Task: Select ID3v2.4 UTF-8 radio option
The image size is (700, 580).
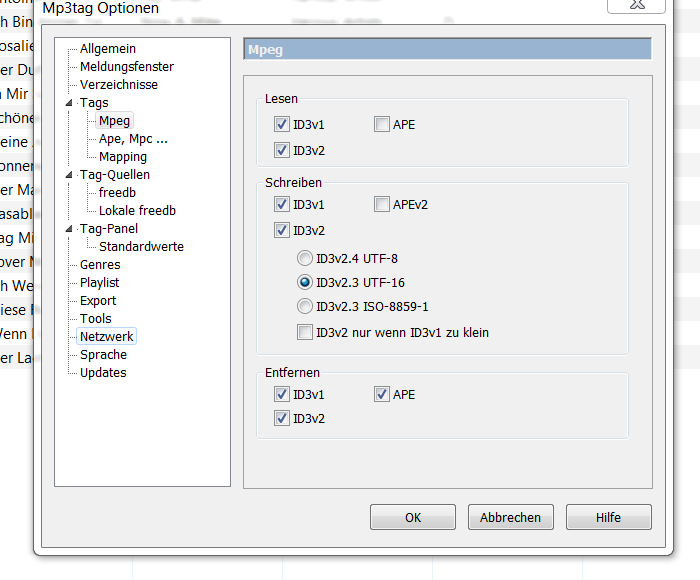Action: (305, 258)
